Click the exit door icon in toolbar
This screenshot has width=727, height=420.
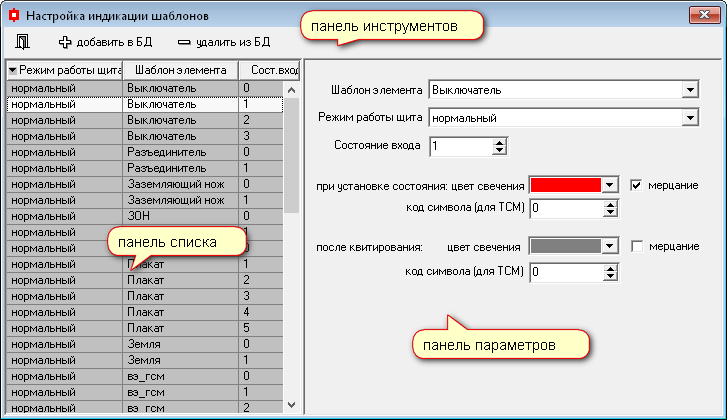pyautogui.click(x=23, y=43)
